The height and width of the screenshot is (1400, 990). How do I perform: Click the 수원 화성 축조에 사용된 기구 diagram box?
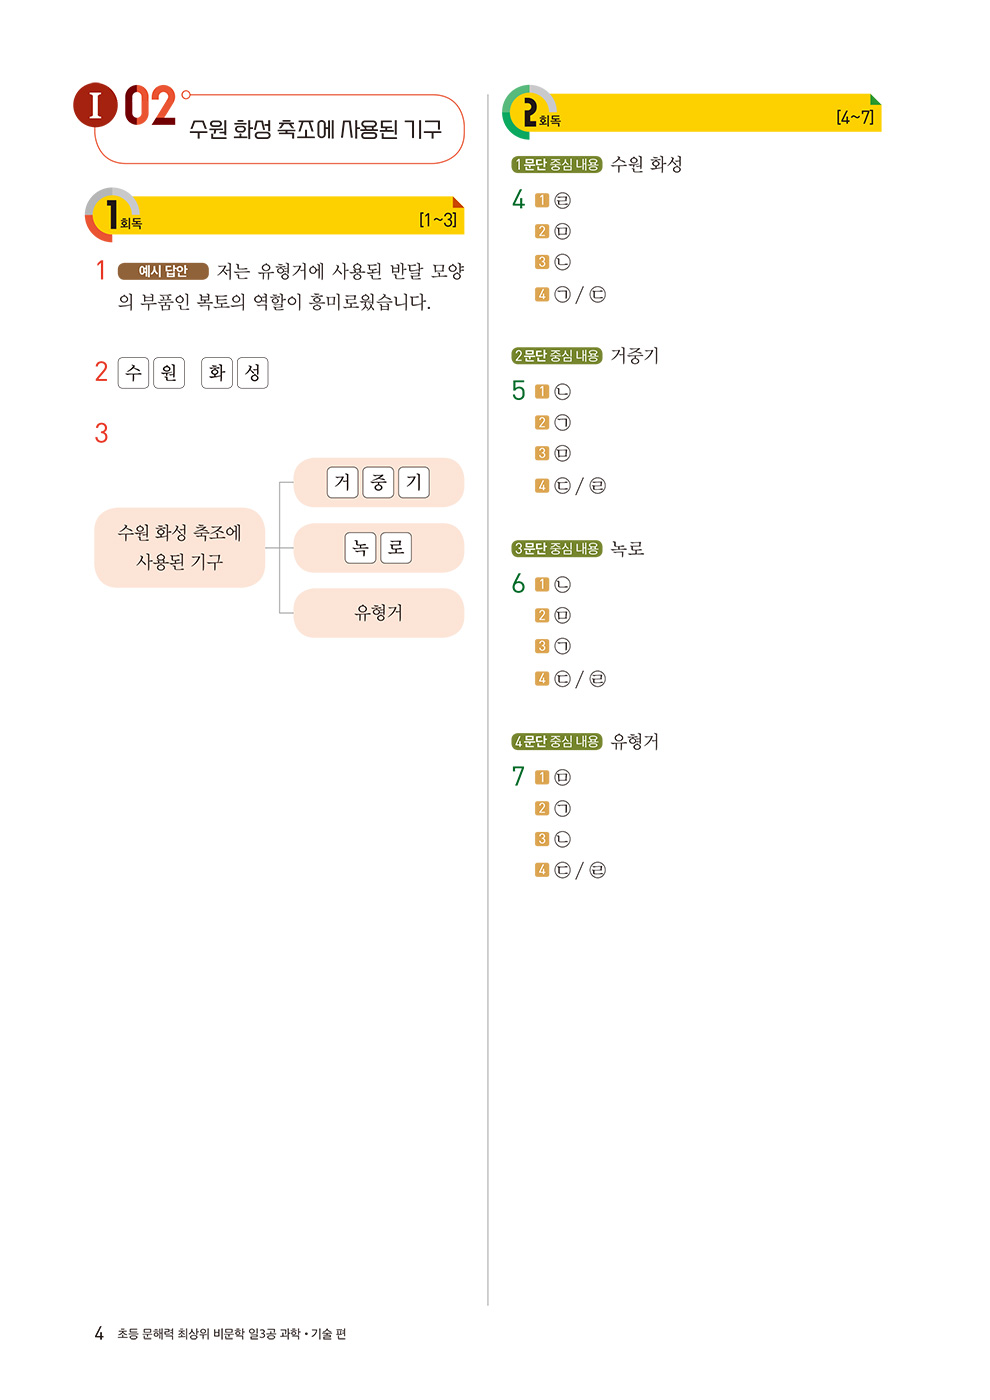point(180,547)
